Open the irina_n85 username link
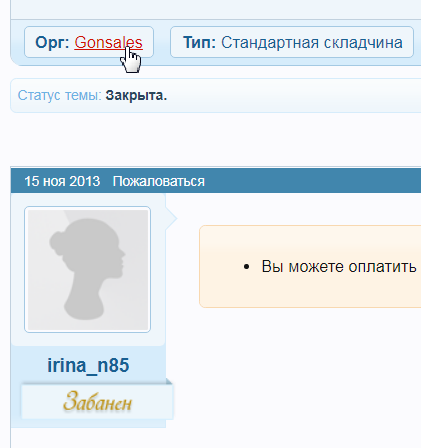 coord(88,365)
